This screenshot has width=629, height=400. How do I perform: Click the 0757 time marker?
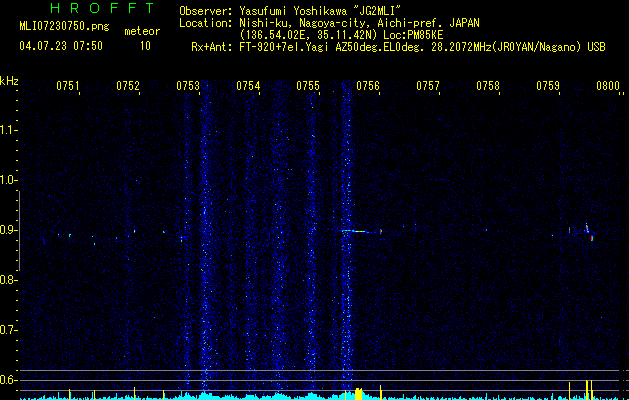pyautogui.click(x=428, y=86)
